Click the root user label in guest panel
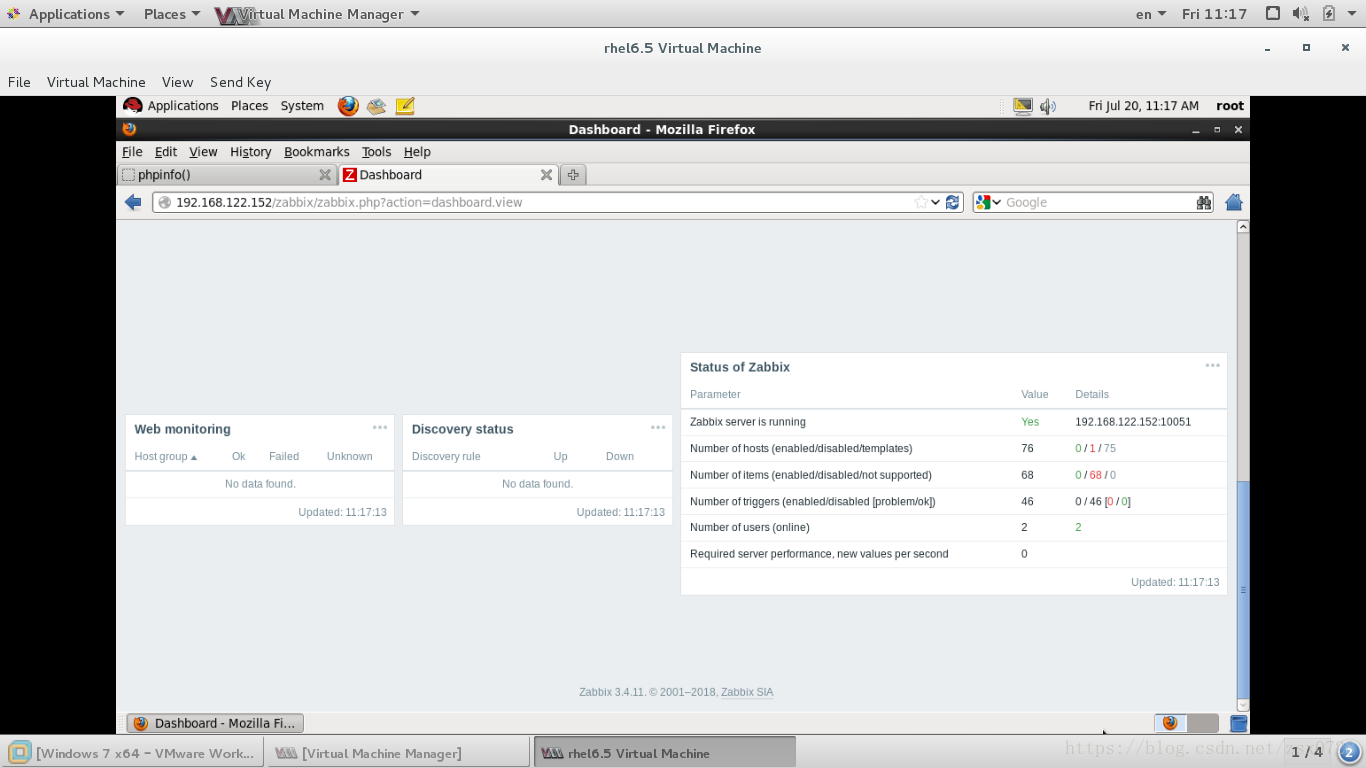Image resolution: width=1366 pixels, height=768 pixels. click(x=1230, y=106)
